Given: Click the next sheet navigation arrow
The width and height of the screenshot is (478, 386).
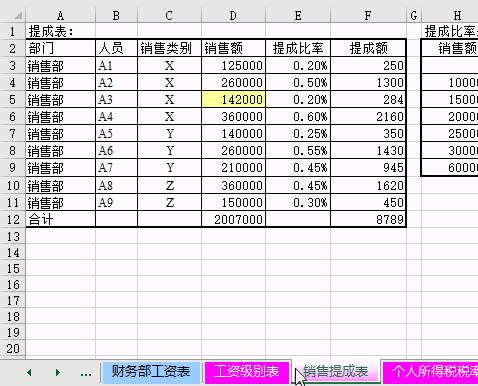Looking at the screenshot, I should pyautogui.click(x=58, y=372).
